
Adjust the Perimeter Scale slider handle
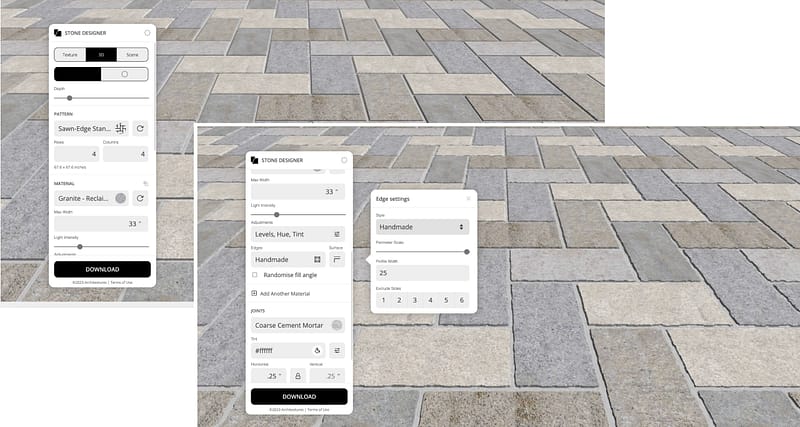point(466,251)
